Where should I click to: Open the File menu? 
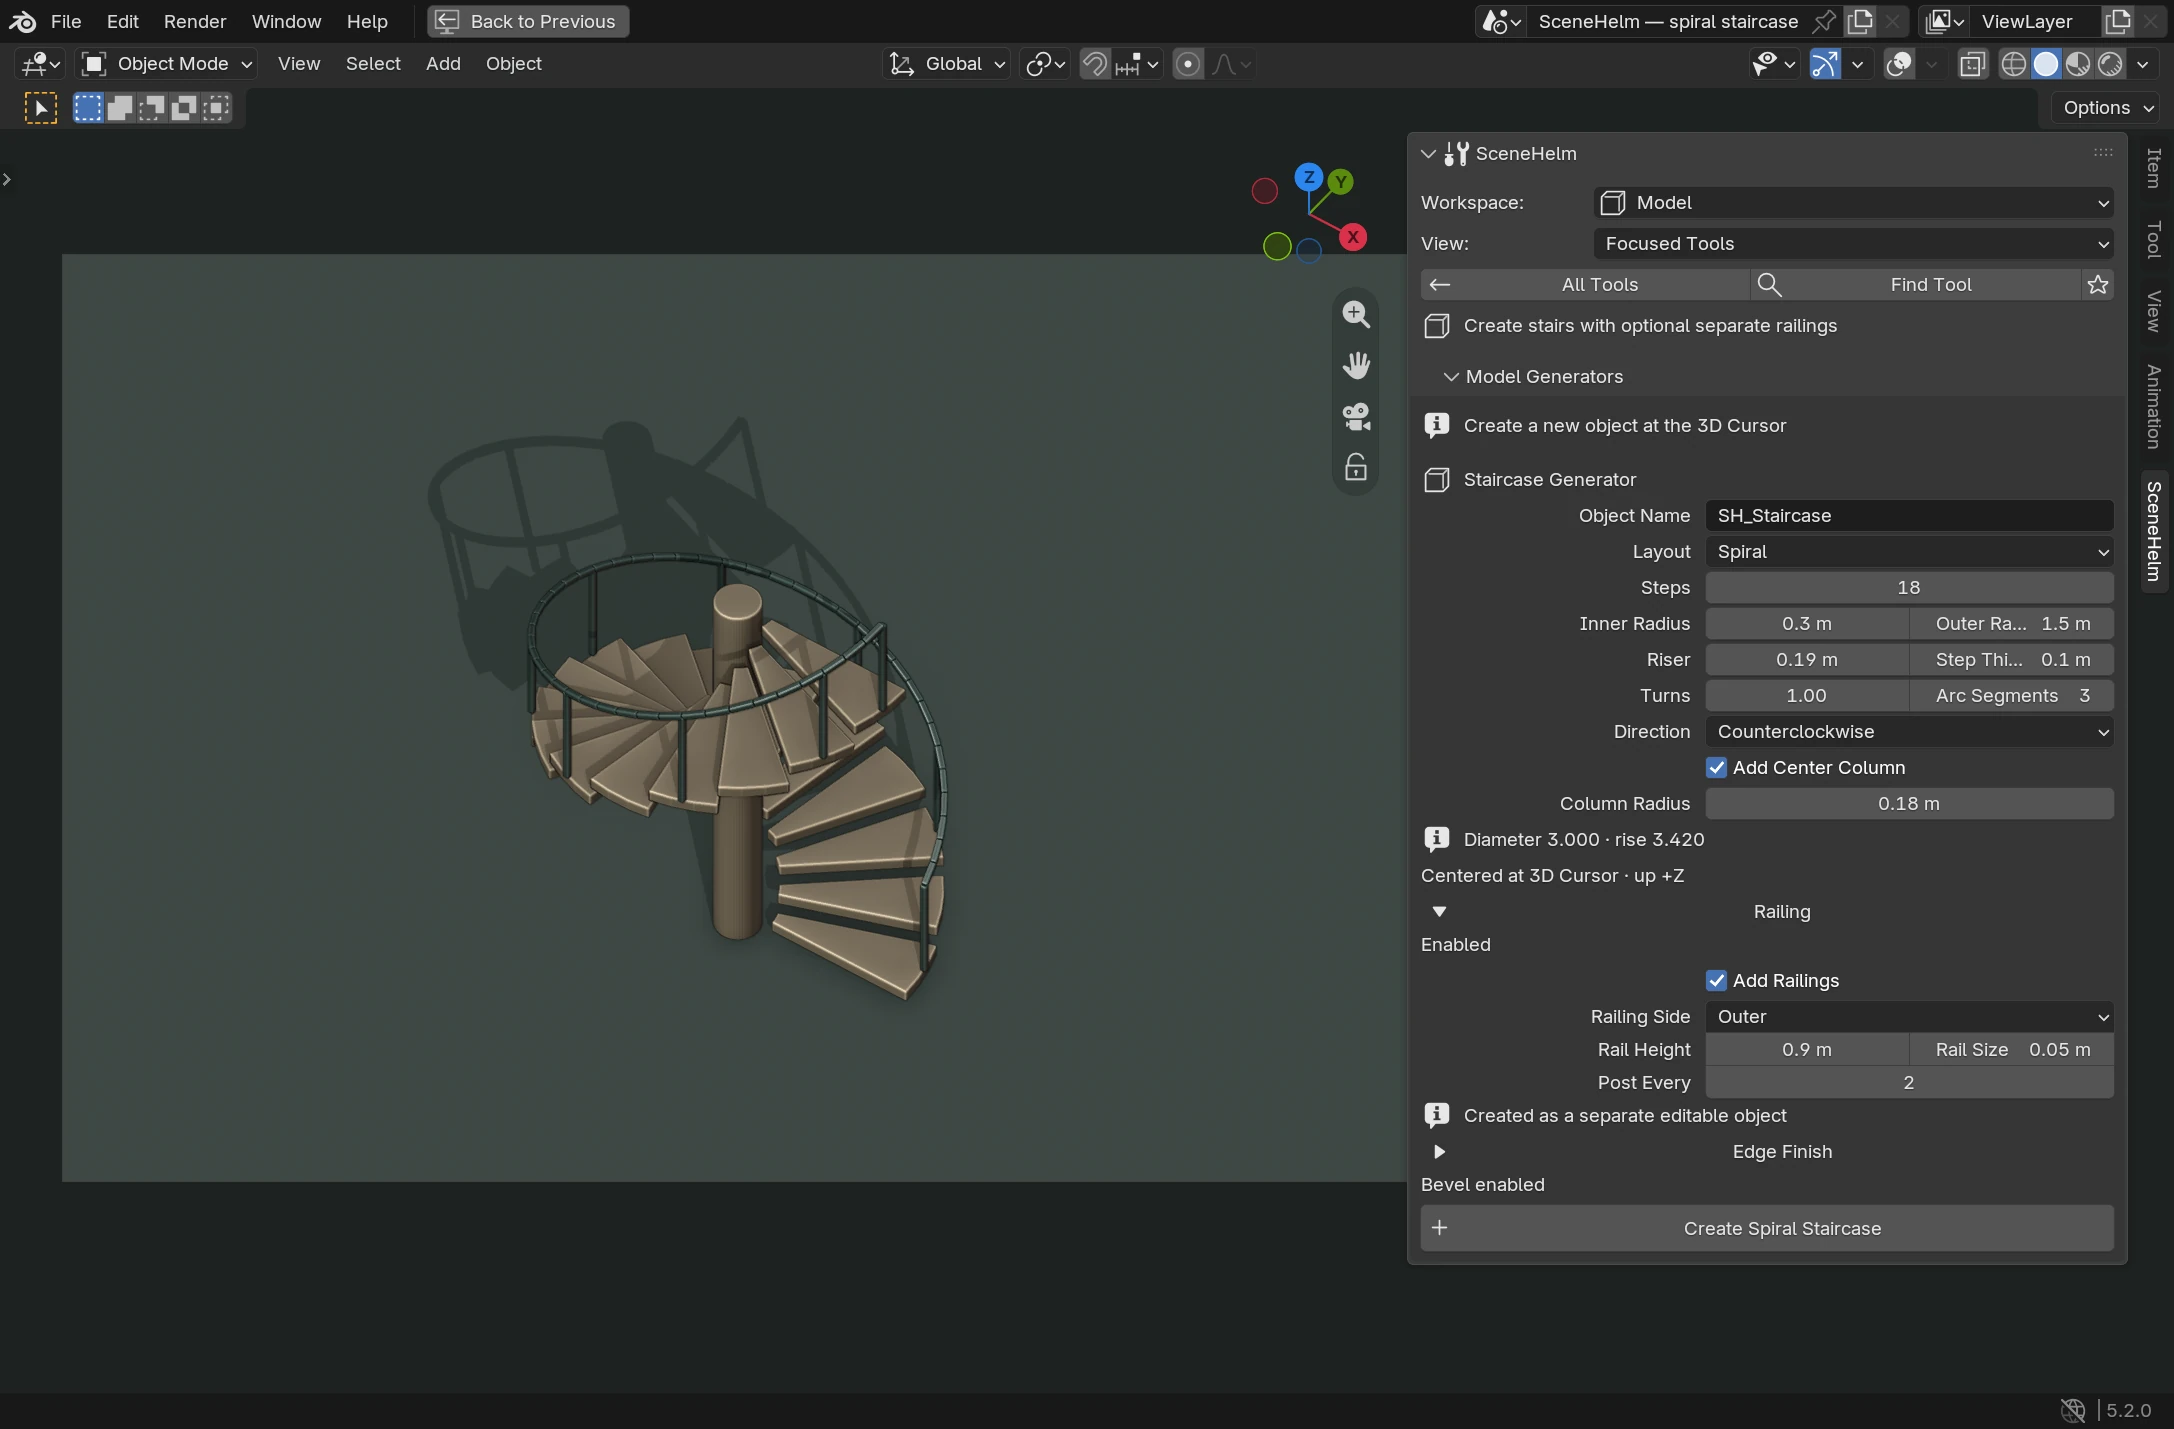pos(66,21)
